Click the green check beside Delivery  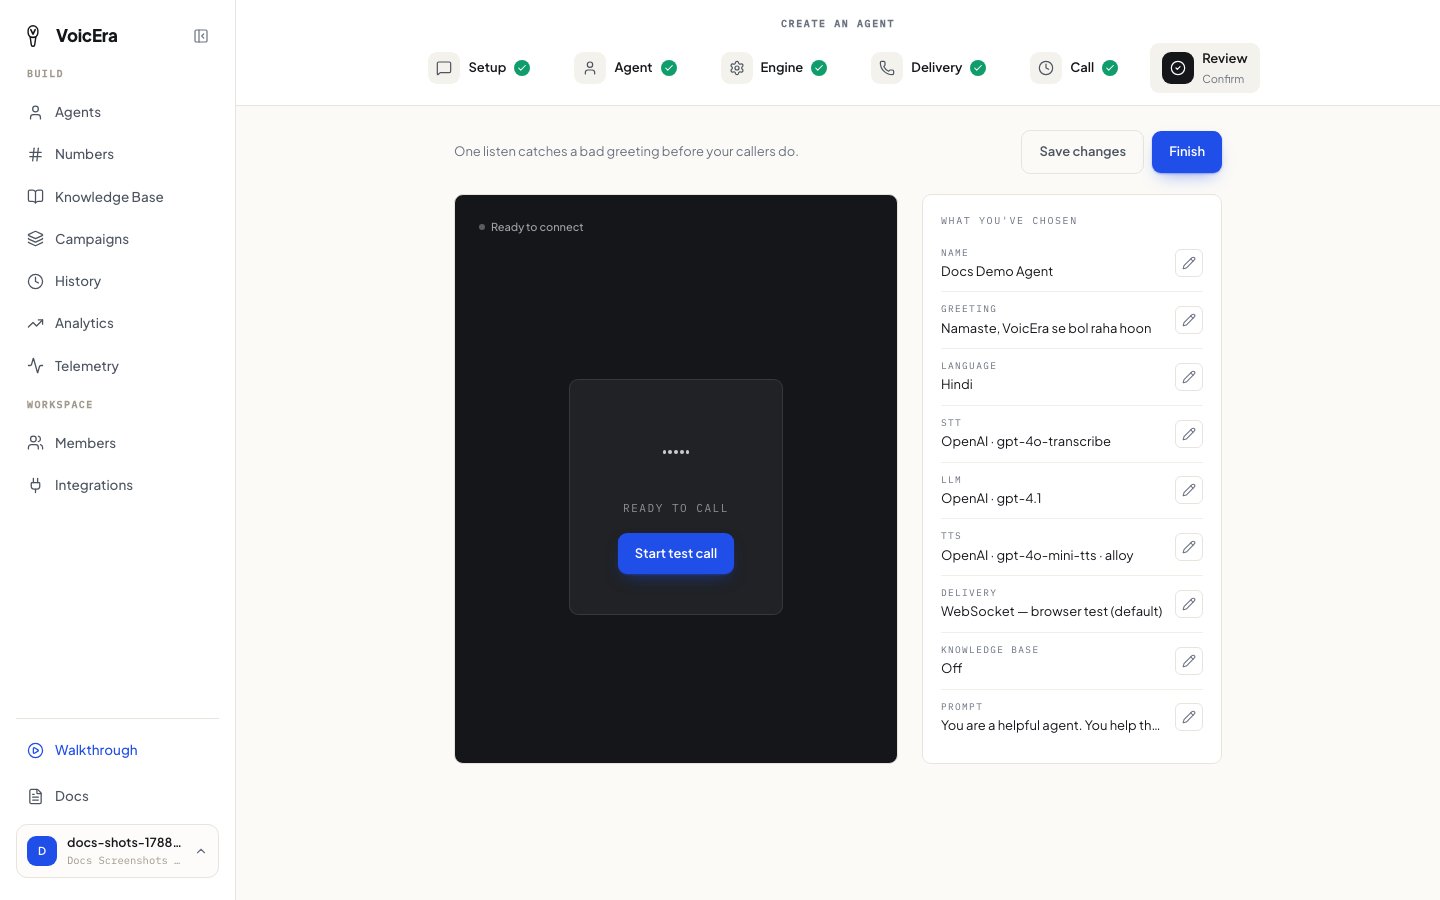(978, 68)
